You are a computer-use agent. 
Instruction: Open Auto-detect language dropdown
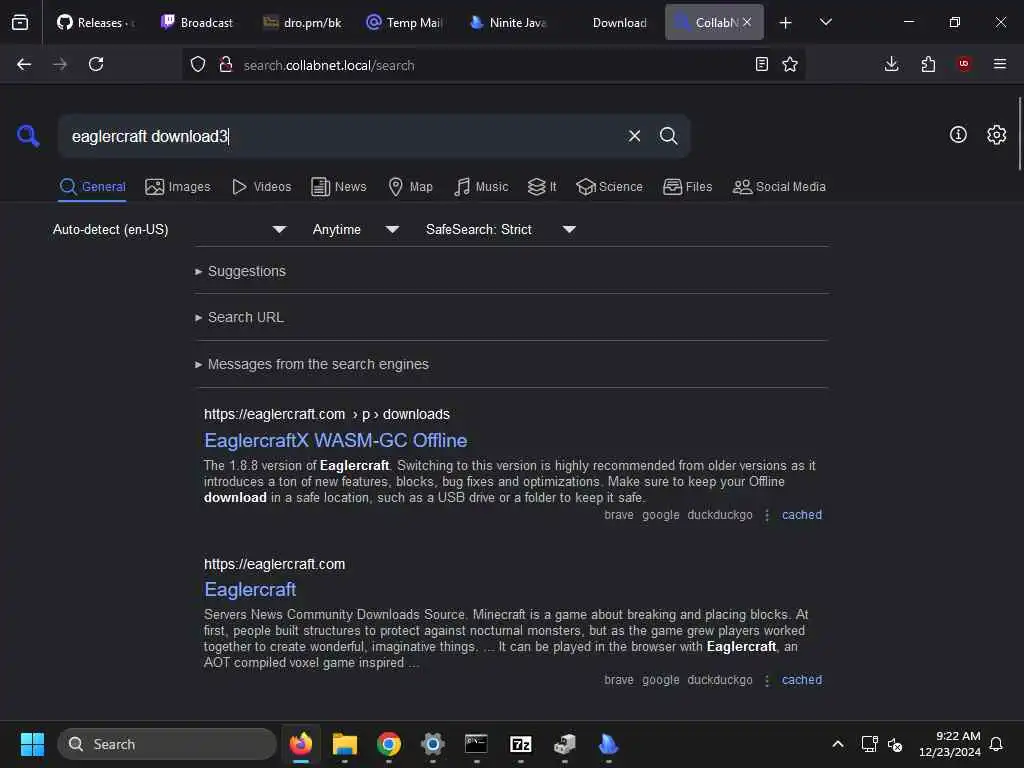[170, 229]
